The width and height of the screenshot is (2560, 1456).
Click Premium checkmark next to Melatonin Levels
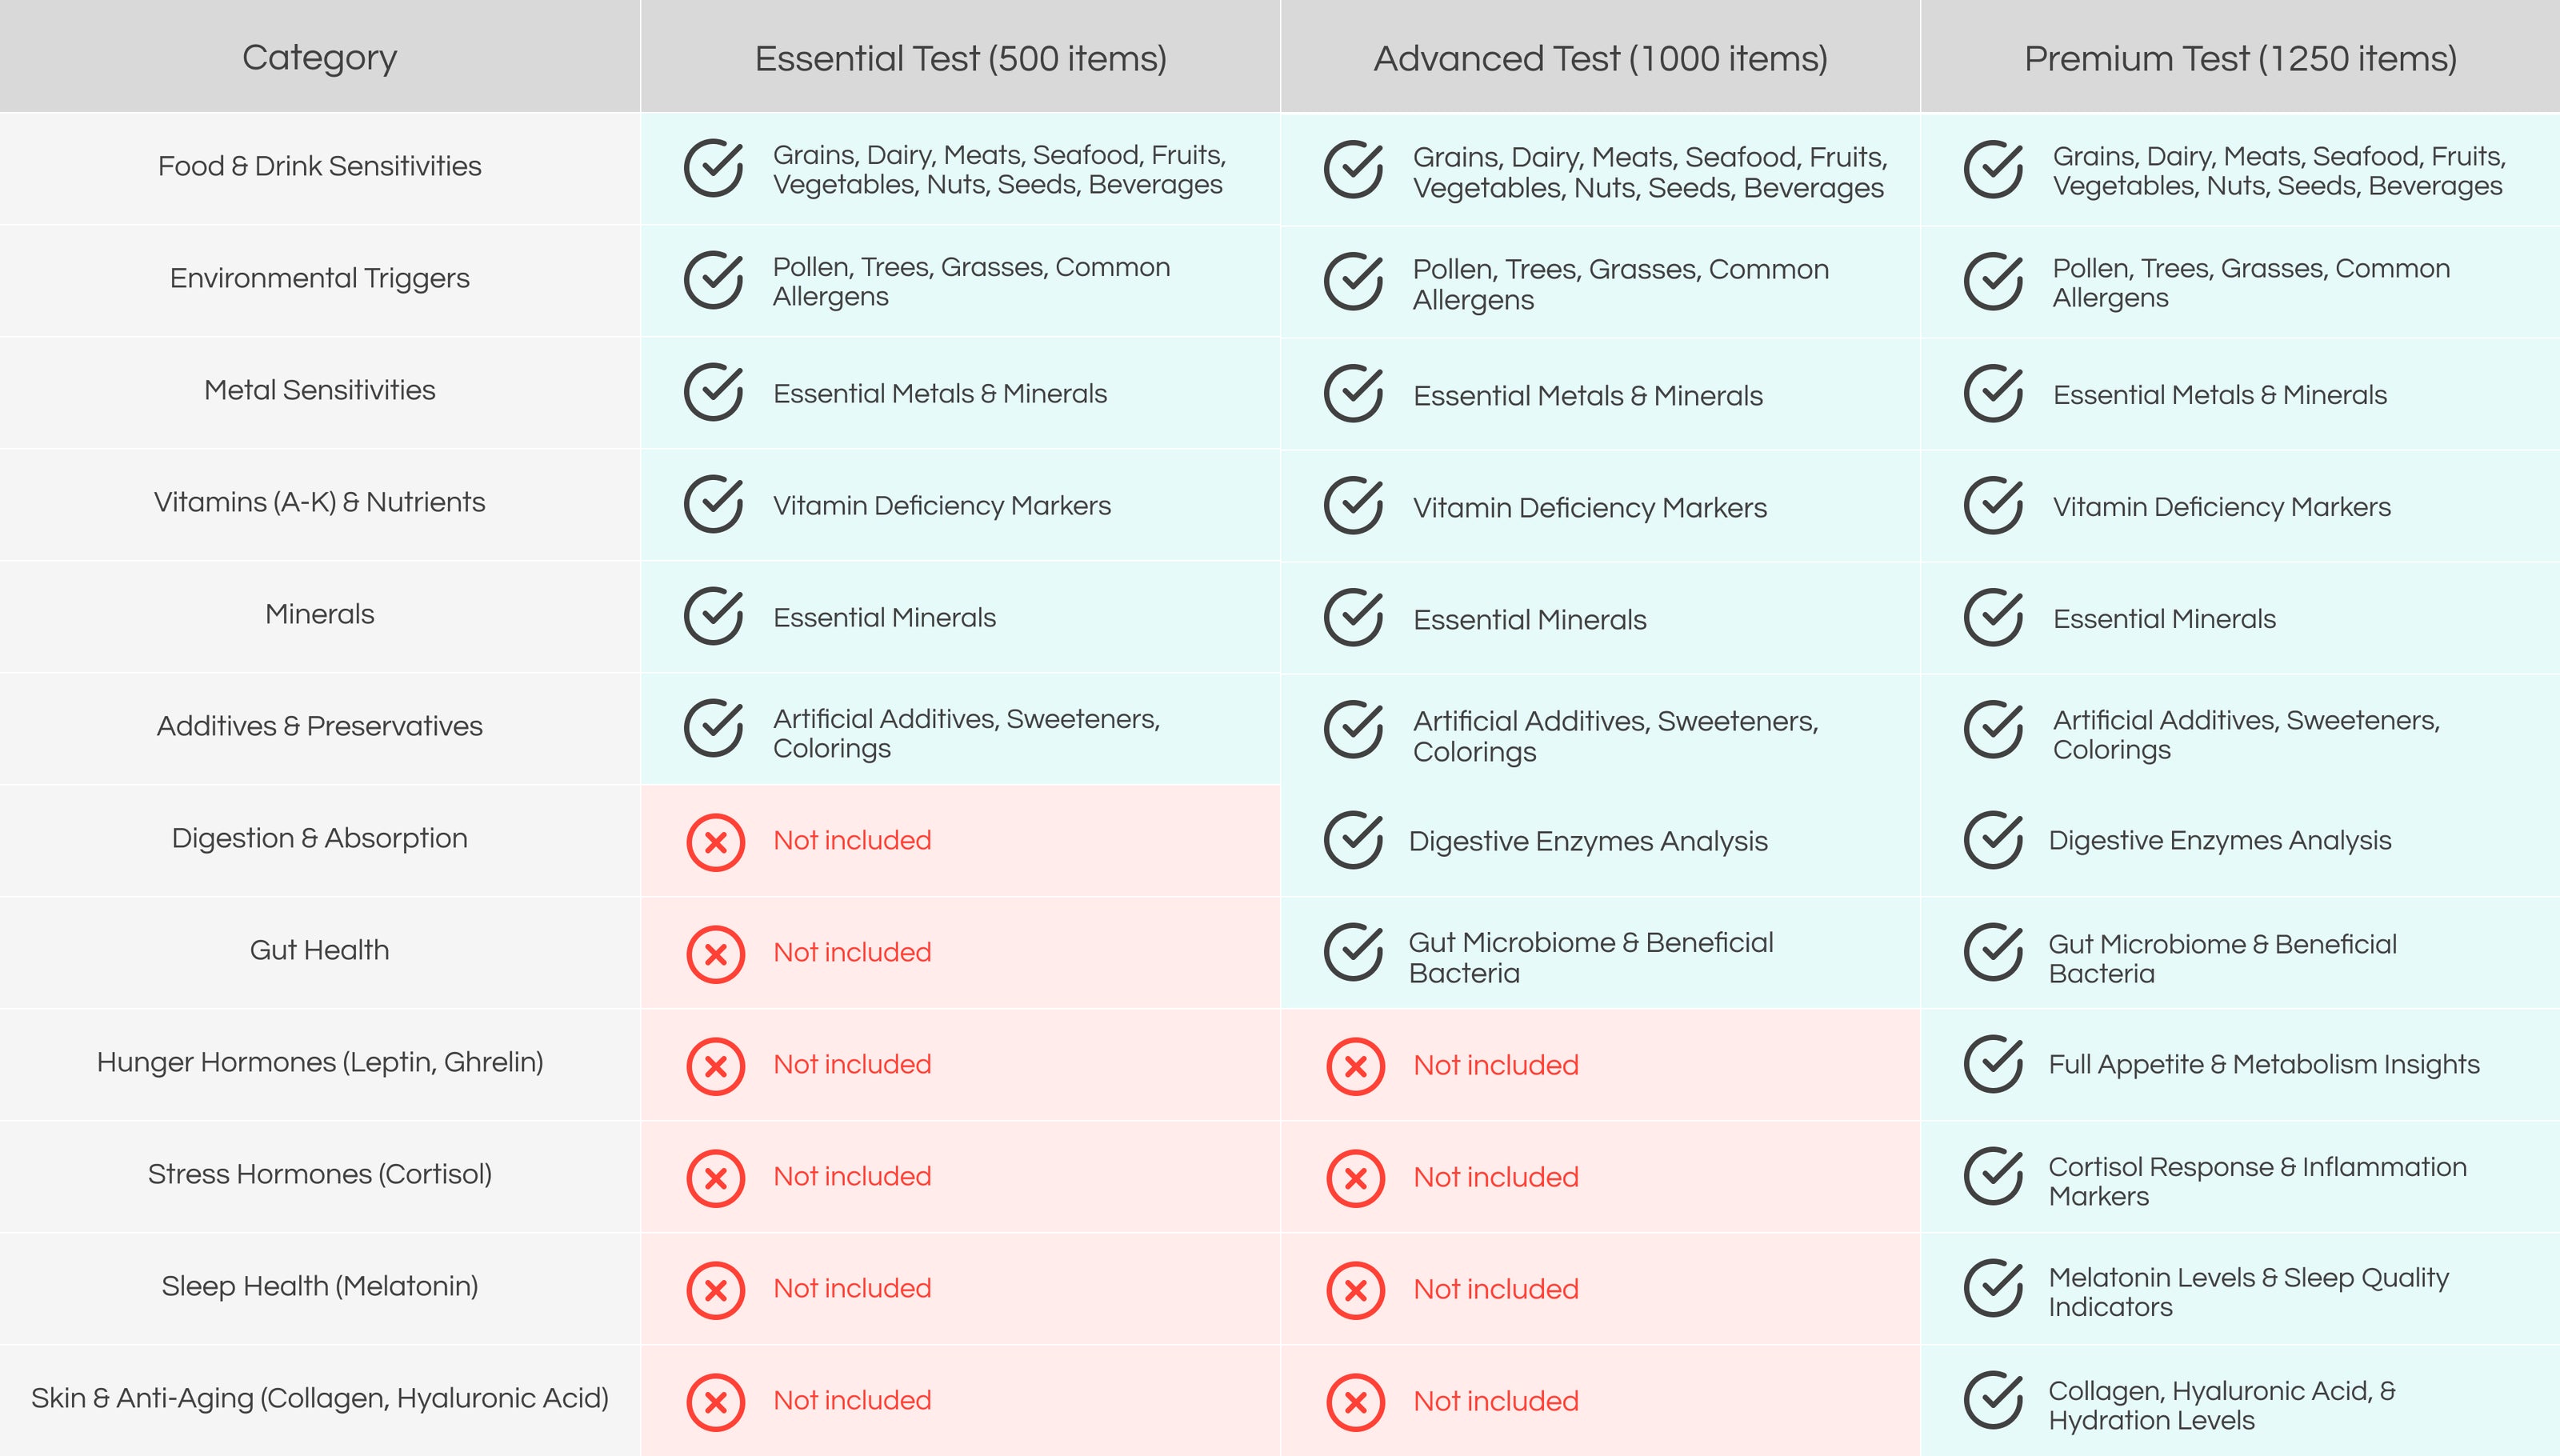click(1993, 1288)
